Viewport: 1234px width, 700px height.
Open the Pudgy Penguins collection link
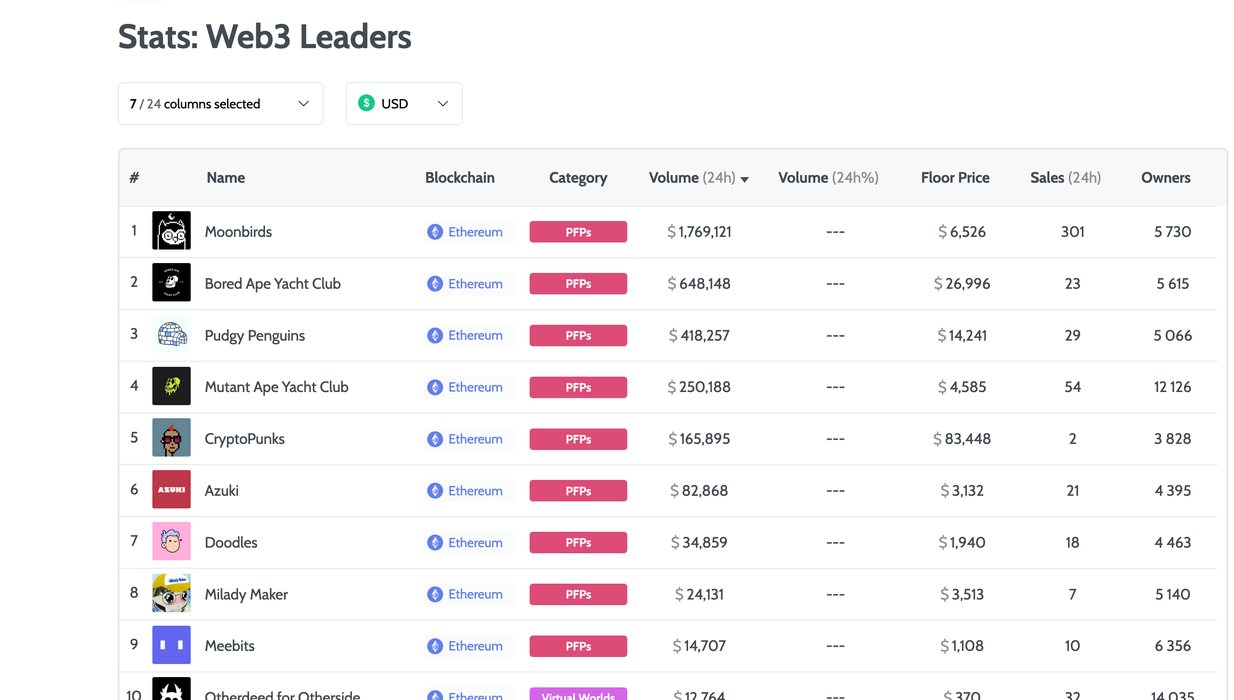(255, 335)
